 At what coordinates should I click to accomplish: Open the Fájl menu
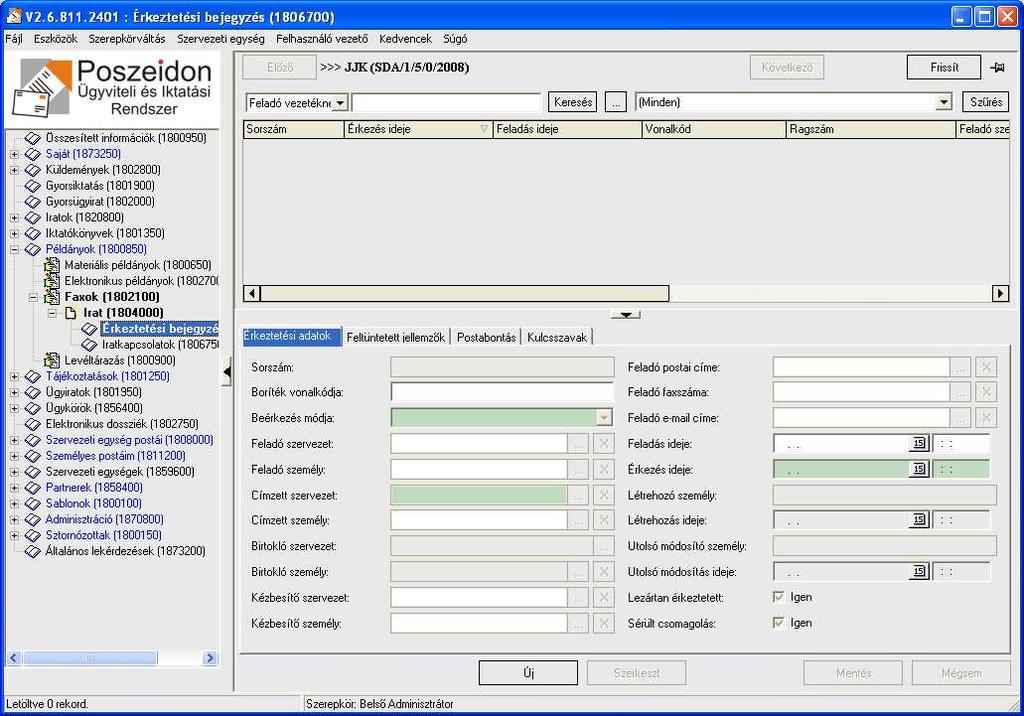pyautogui.click(x=14, y=39)
